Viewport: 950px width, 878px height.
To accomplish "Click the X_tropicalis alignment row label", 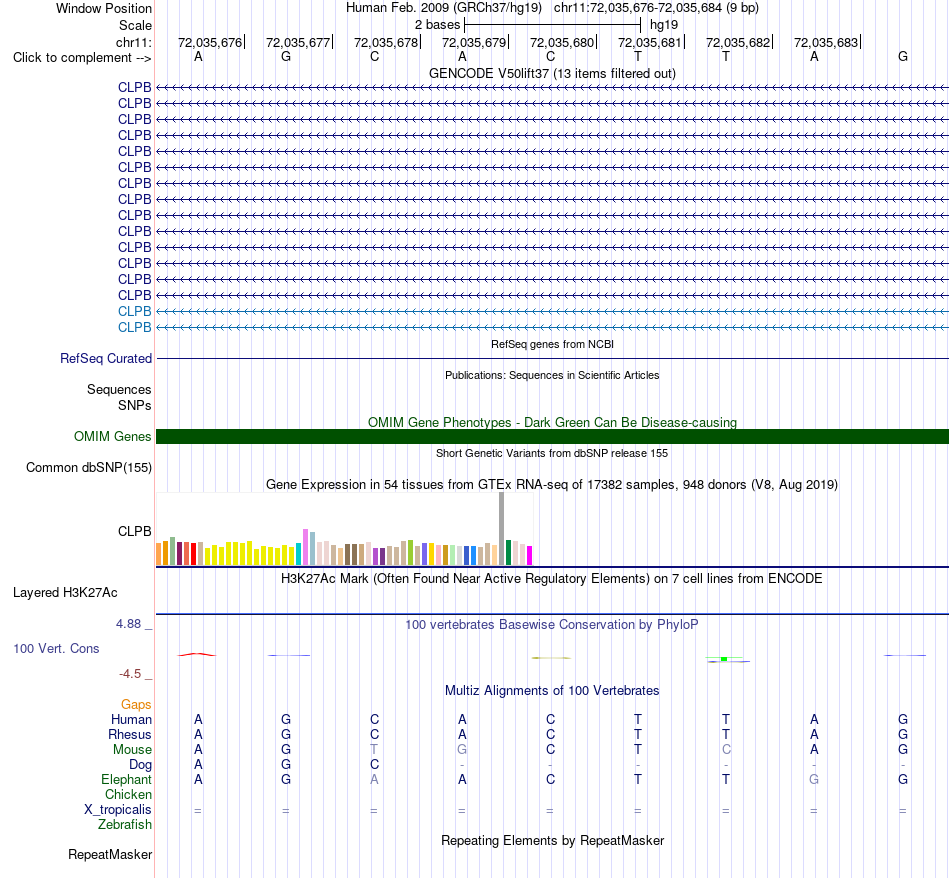I will pyautogui.click(x=118, y=810).
